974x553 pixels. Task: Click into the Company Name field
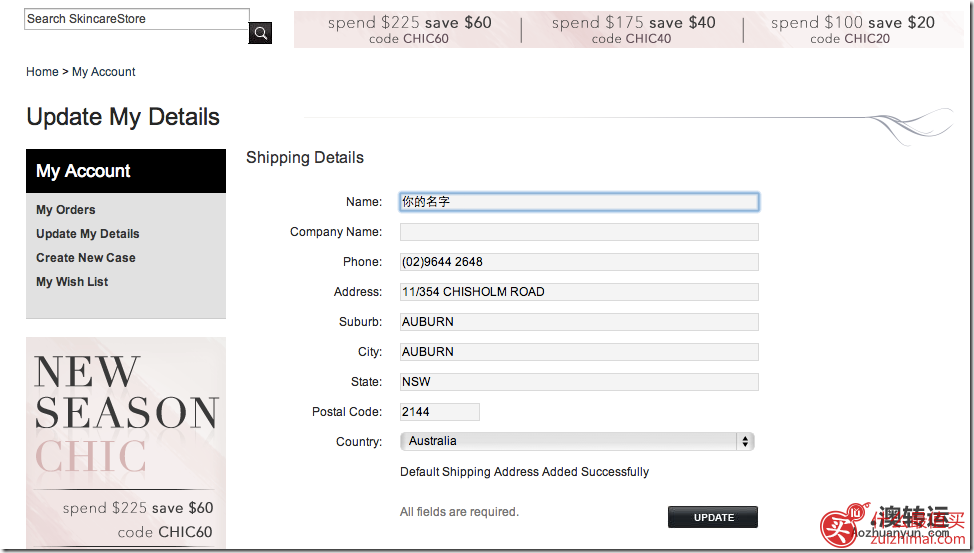point(579,232)
